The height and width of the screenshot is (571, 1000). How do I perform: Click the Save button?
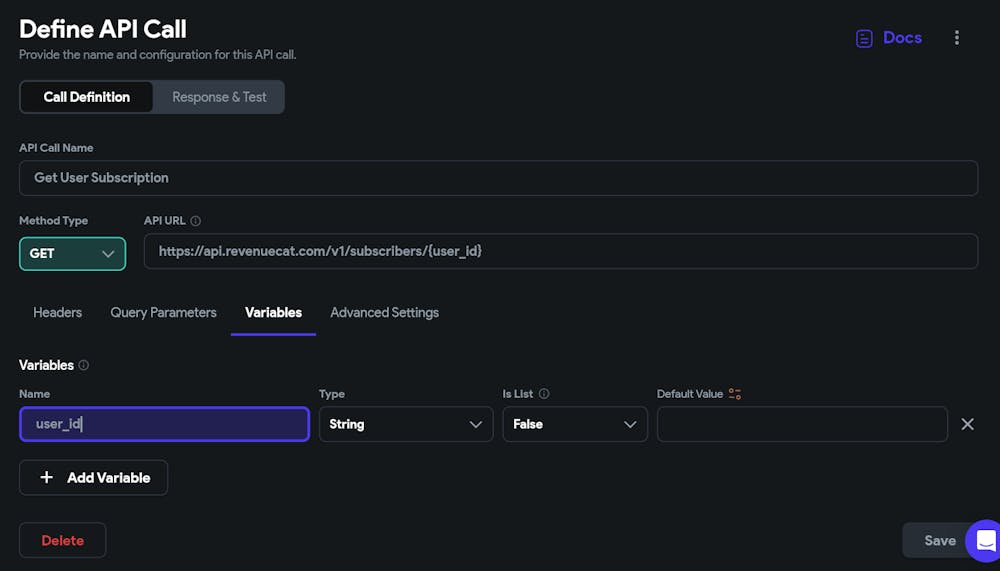click(x=933, y=540)
